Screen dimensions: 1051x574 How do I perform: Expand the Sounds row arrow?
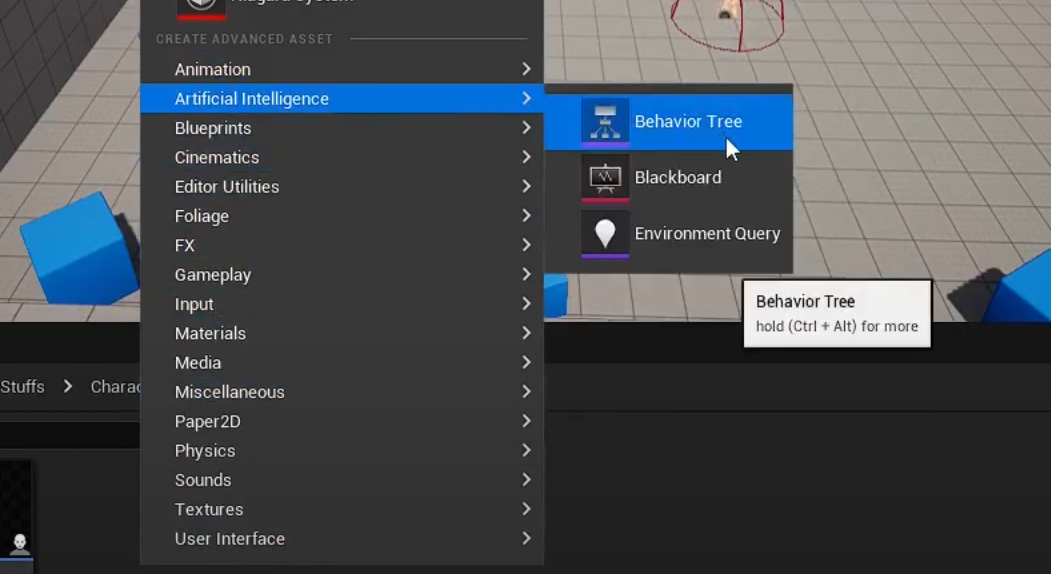[526, 479]
